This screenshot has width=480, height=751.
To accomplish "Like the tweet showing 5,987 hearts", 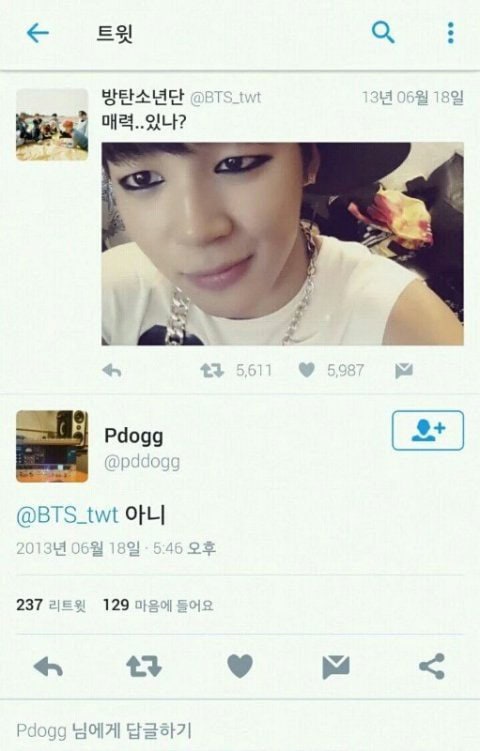I will pos(307,370).
